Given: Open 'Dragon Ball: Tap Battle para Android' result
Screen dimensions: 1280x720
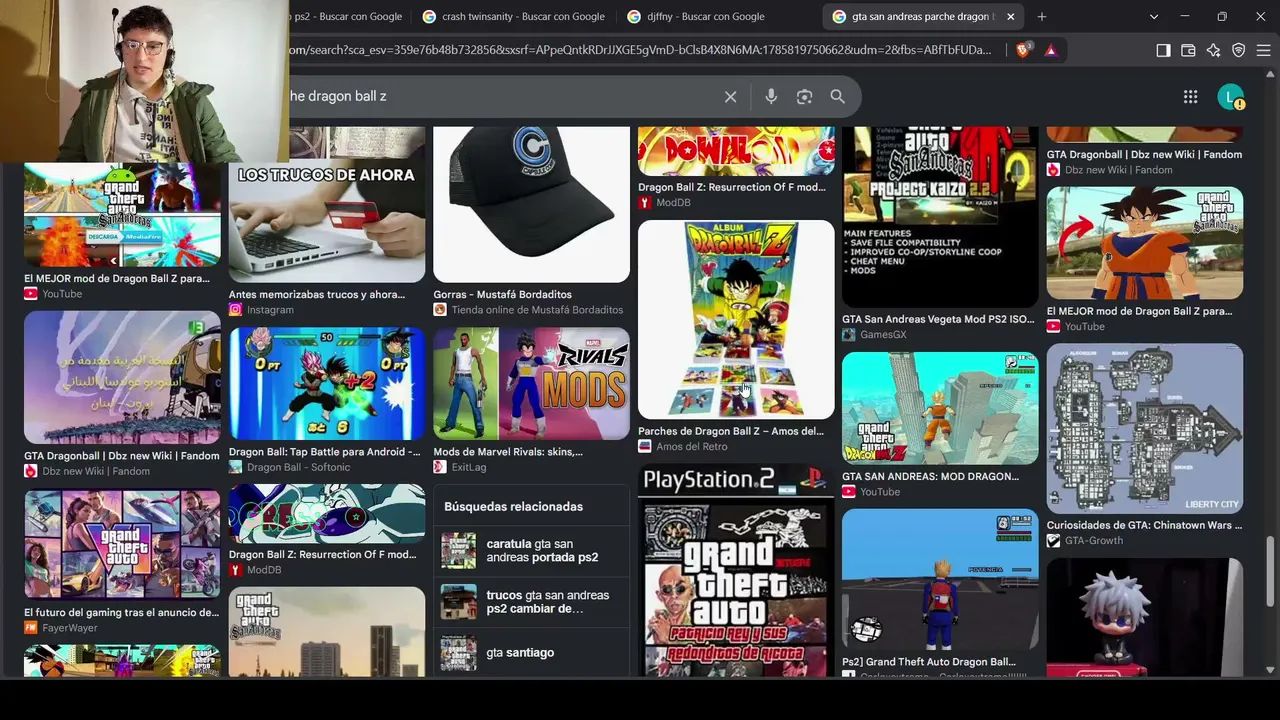Looking at the screenshot, I should 325,452.
